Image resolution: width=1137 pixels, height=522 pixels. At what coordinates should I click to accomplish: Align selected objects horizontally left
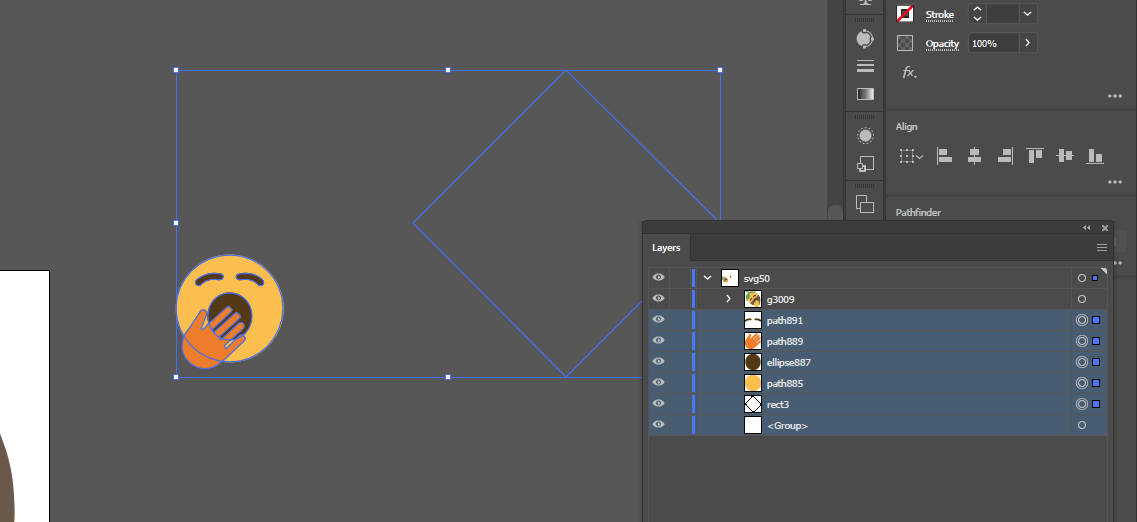[x=944, y=155]
